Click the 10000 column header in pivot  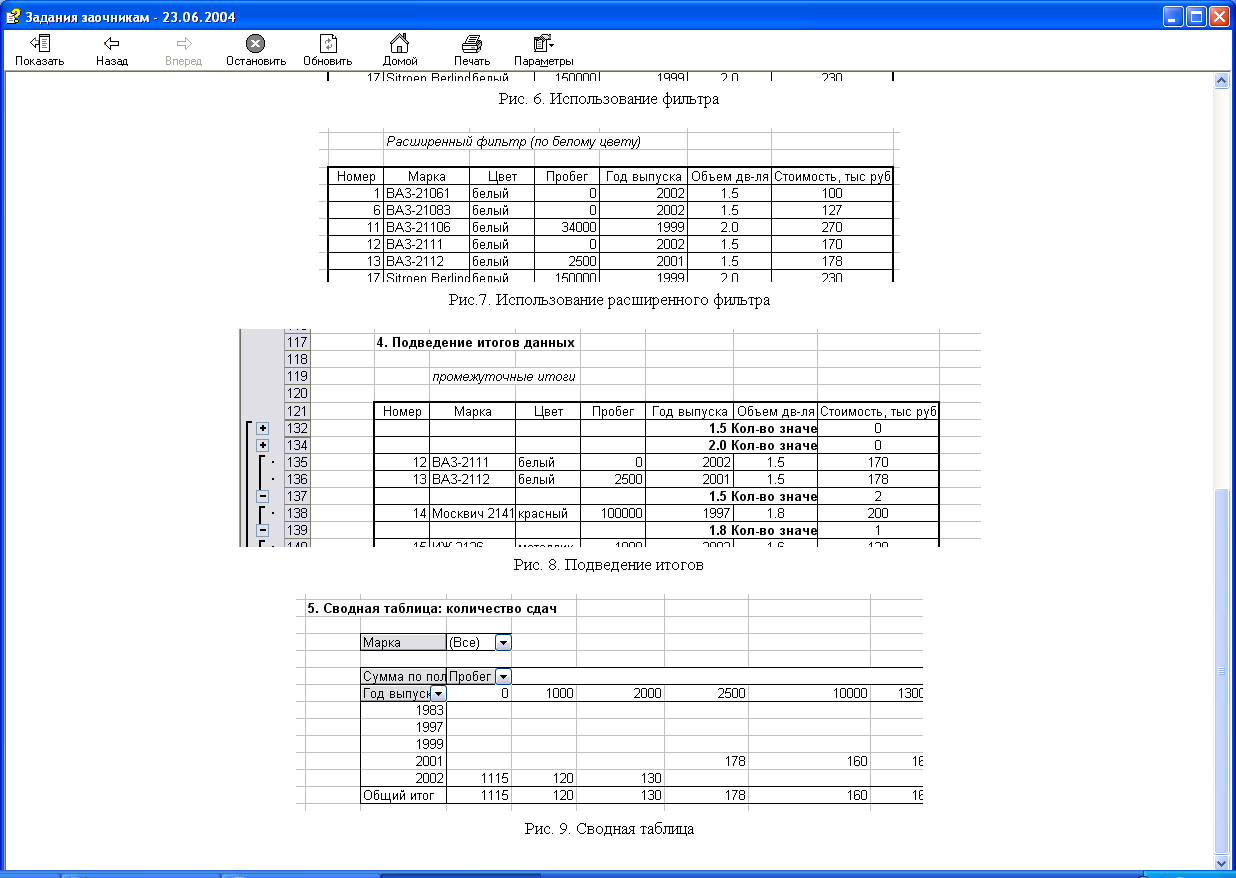click(x=809, y=693)
